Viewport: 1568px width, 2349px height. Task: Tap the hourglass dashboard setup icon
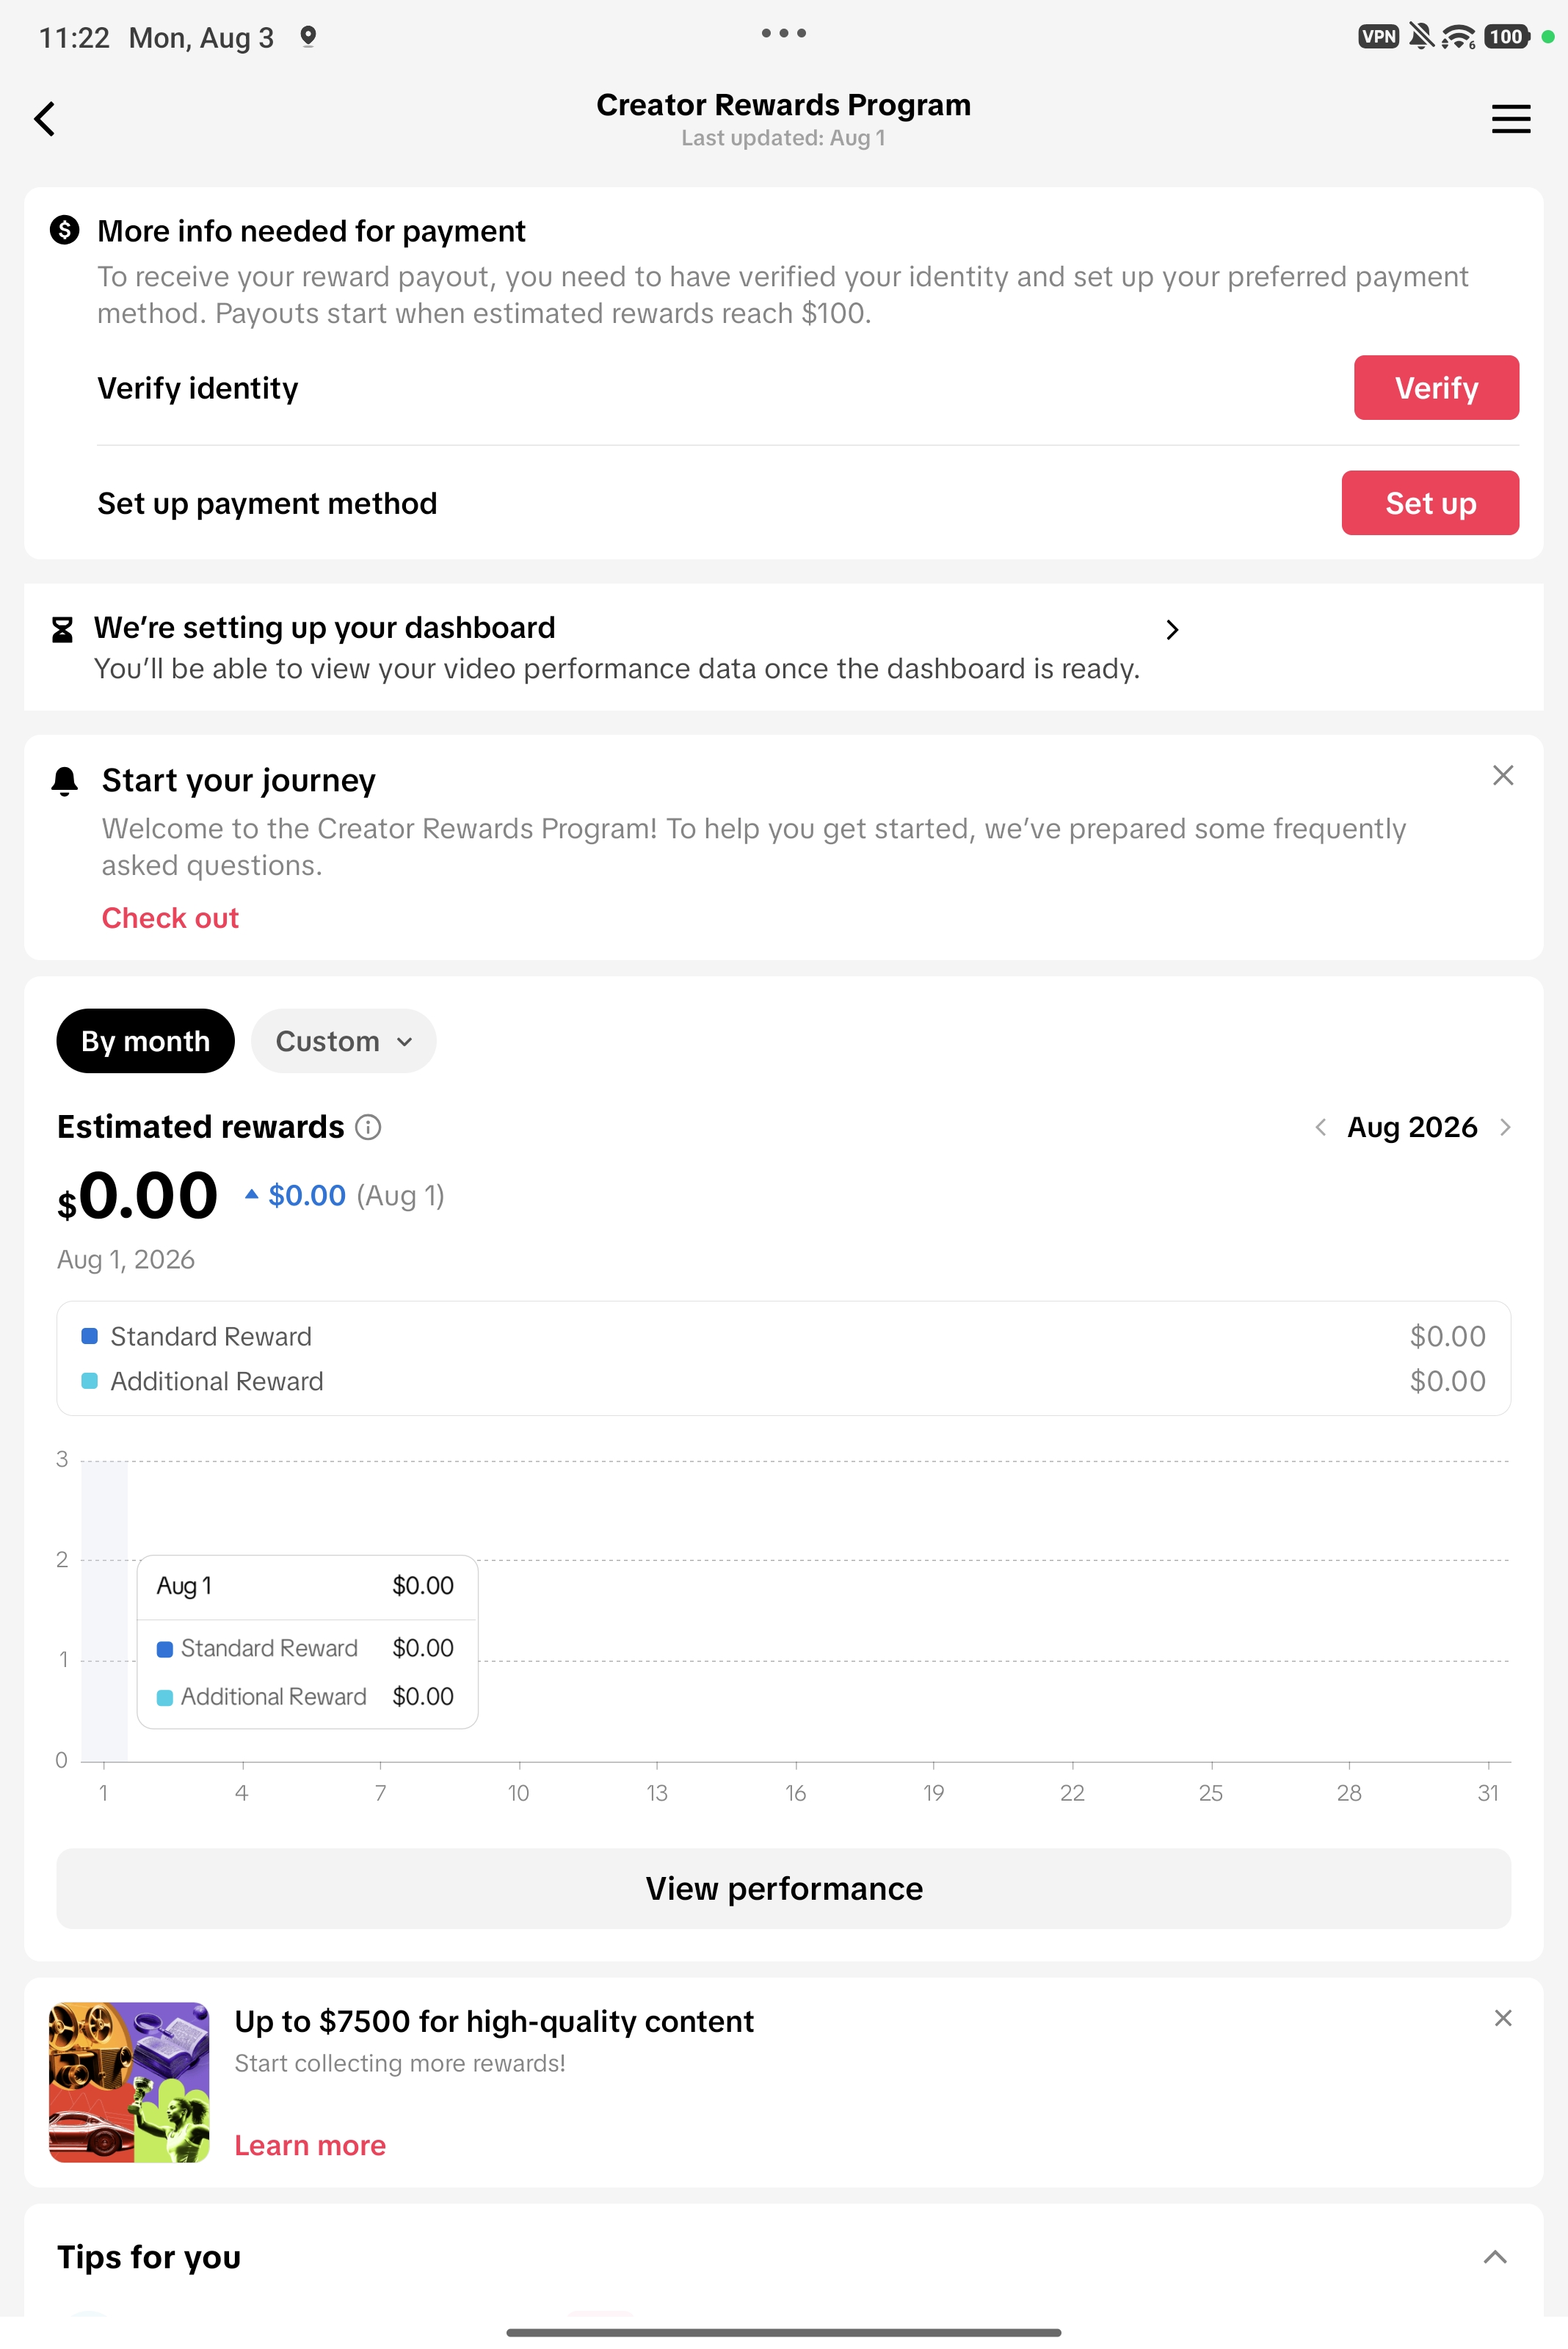[62, 629]
